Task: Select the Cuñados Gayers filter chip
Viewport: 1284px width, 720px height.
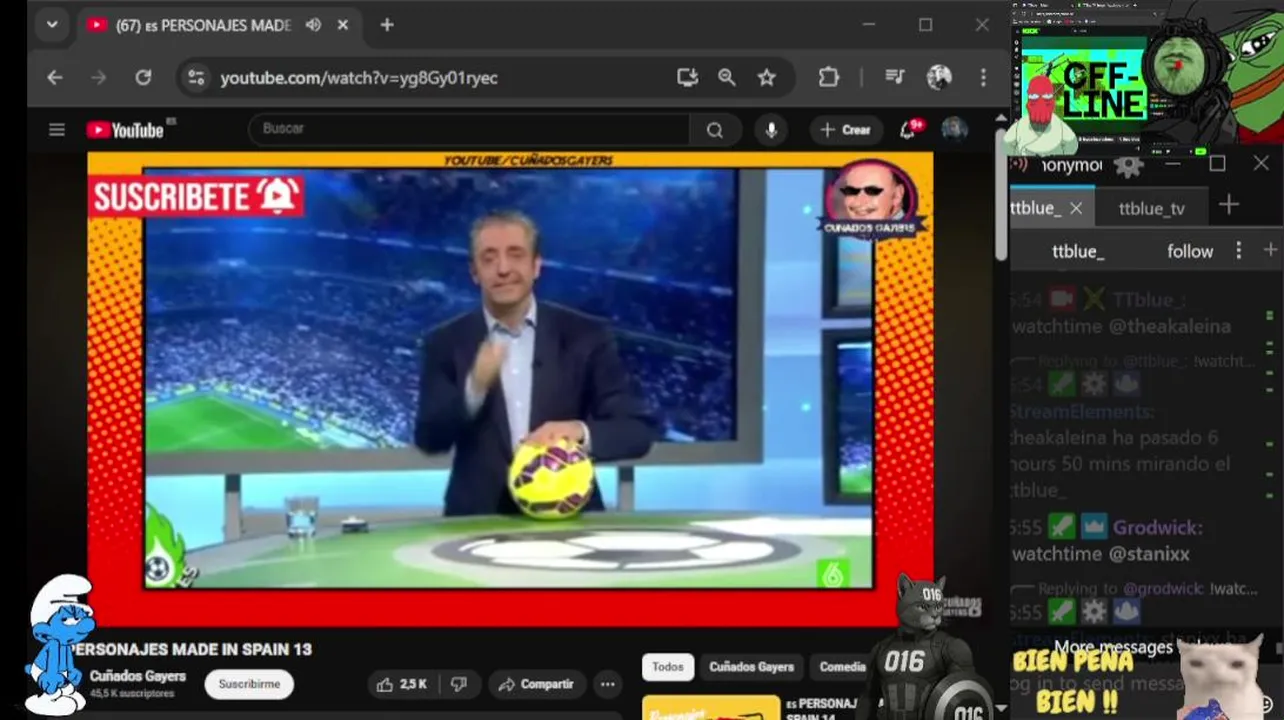Action: coord(751,667)
